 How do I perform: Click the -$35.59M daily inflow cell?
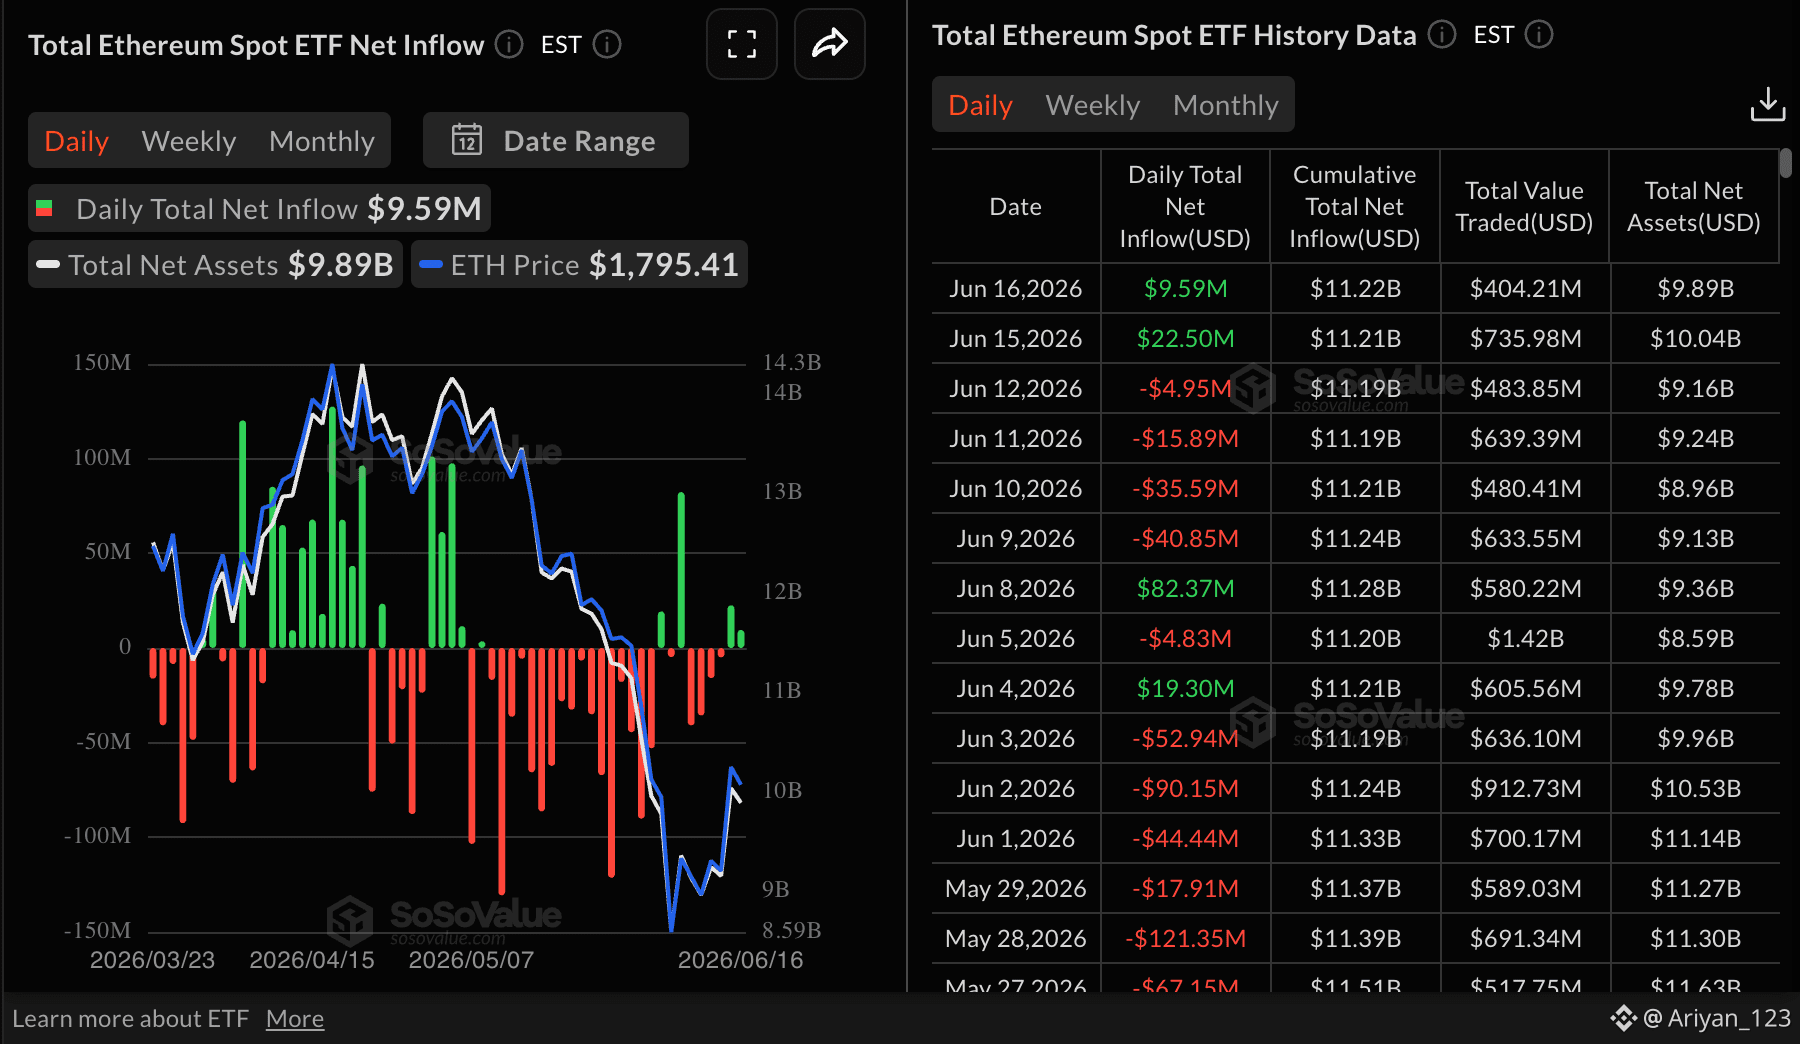pyautogui.click(x=1186, y=488)
